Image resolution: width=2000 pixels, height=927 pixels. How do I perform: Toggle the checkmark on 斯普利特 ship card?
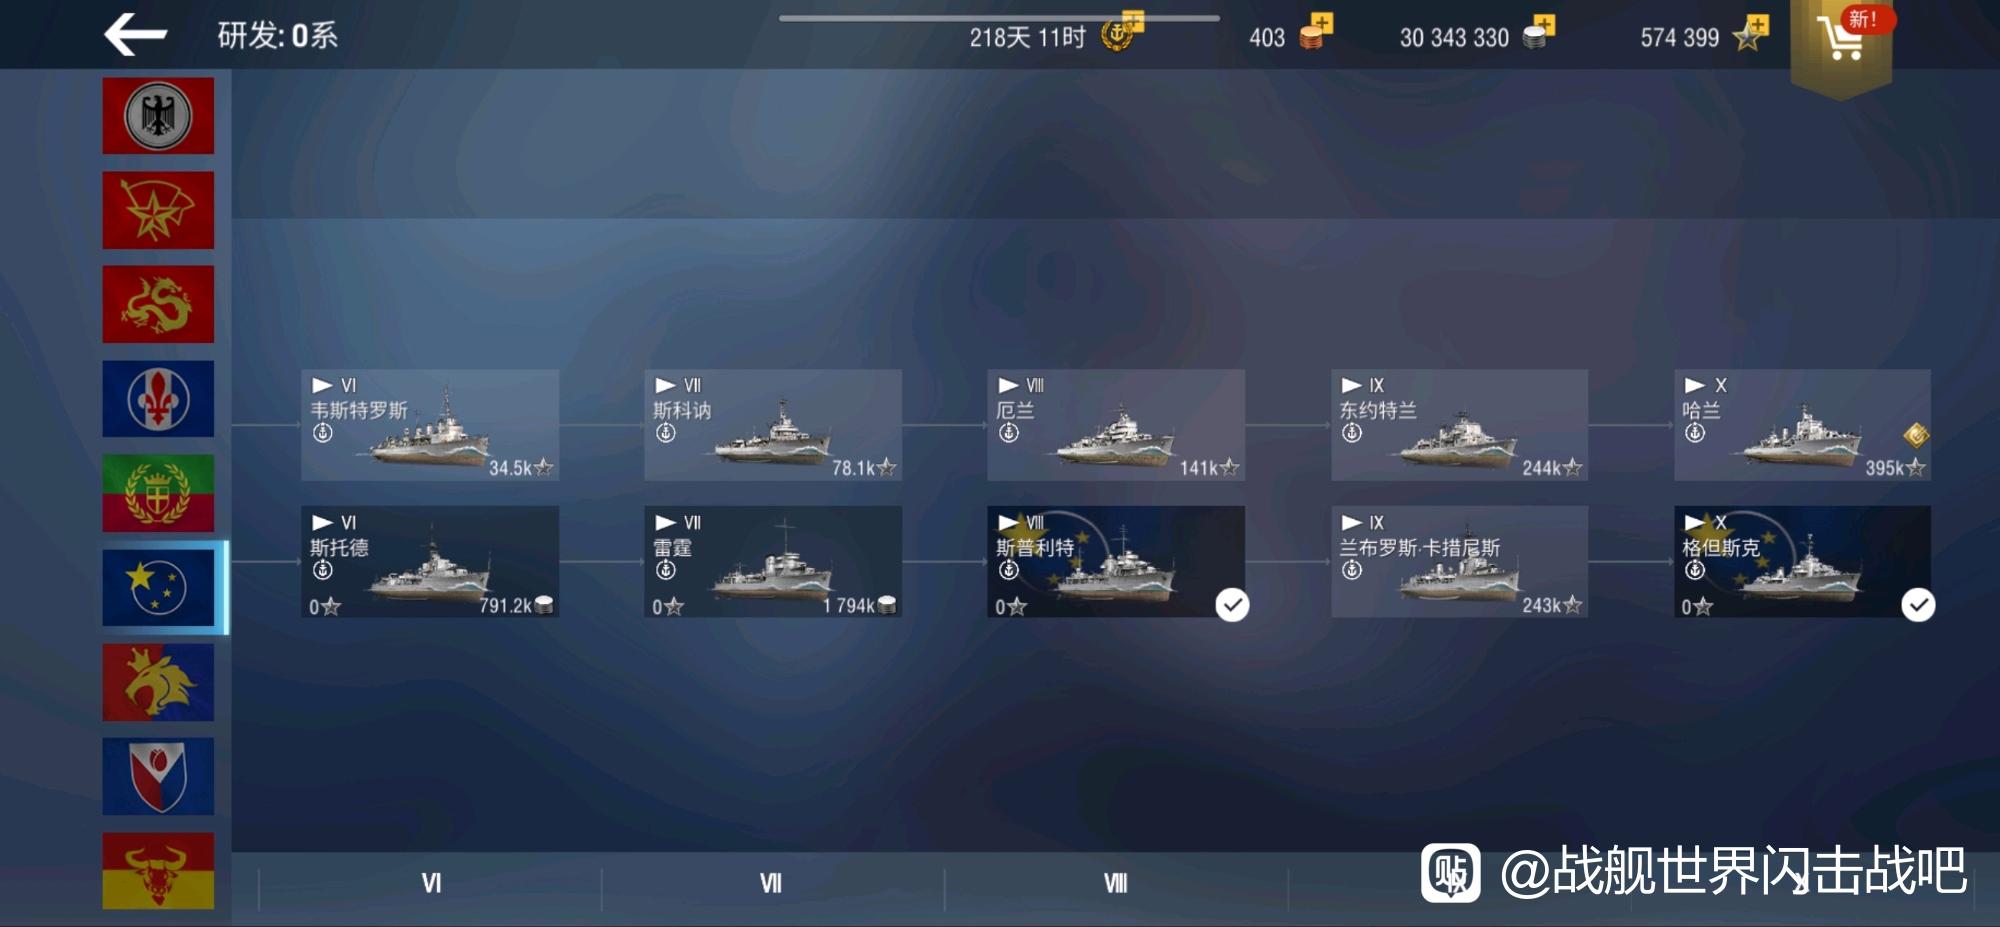(x=1232, y=605)
